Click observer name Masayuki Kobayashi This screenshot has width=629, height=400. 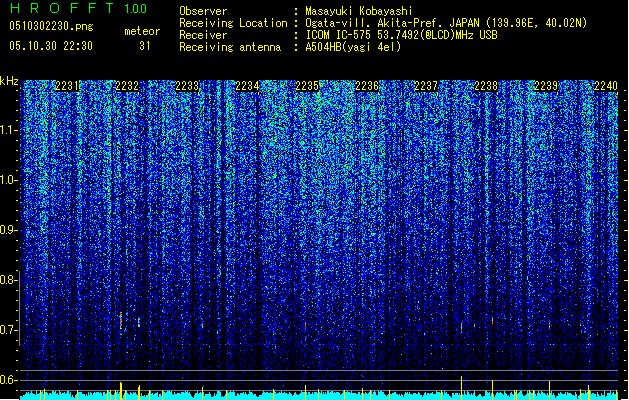tap(359, 11)
